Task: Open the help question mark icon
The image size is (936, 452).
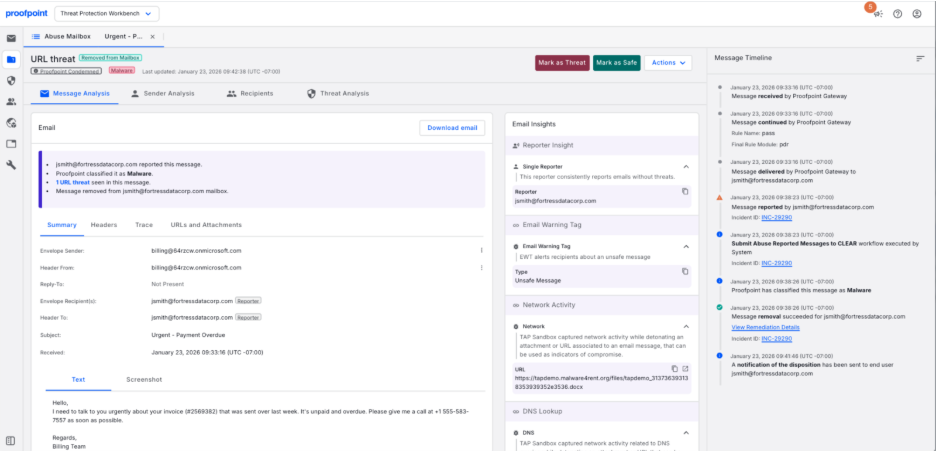Action: point(897,14)
